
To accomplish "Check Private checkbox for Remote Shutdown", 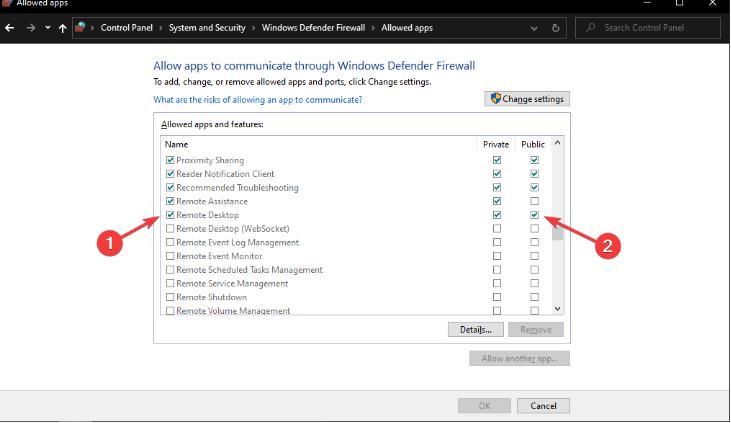I will [497, 297].
